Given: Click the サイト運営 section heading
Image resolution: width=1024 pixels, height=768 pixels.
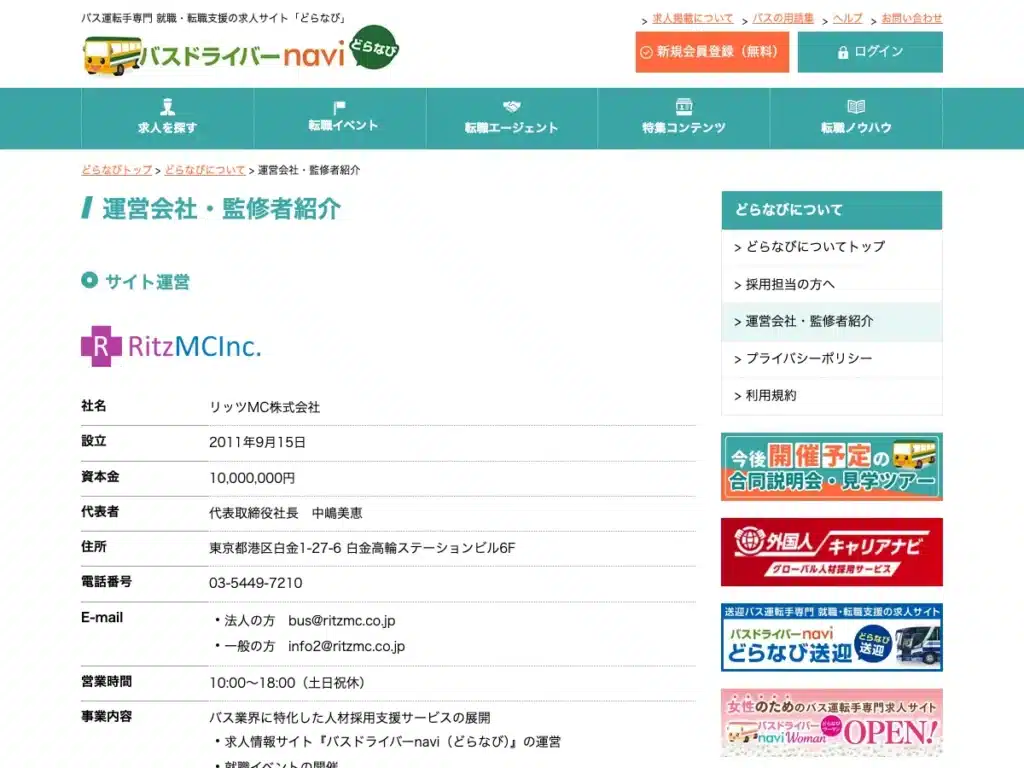Looking at the screenshot, I should click(x=147, y=281).
